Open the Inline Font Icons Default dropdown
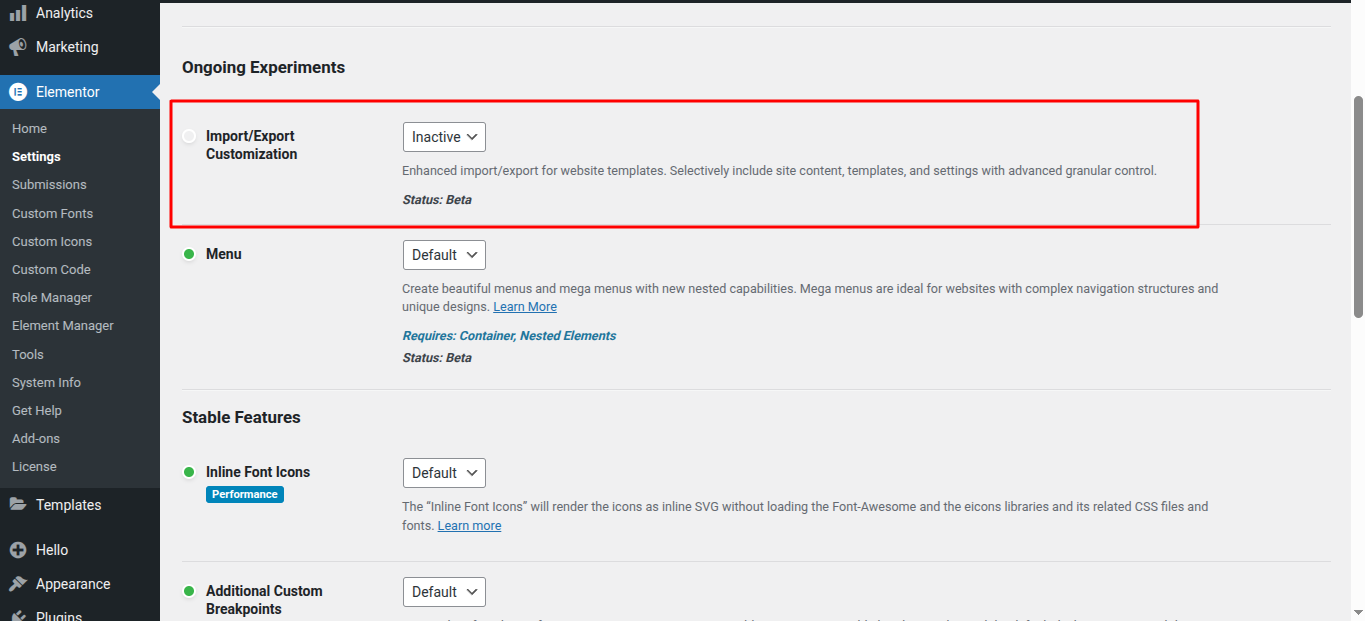The image size is (1365, 621). 444,473
